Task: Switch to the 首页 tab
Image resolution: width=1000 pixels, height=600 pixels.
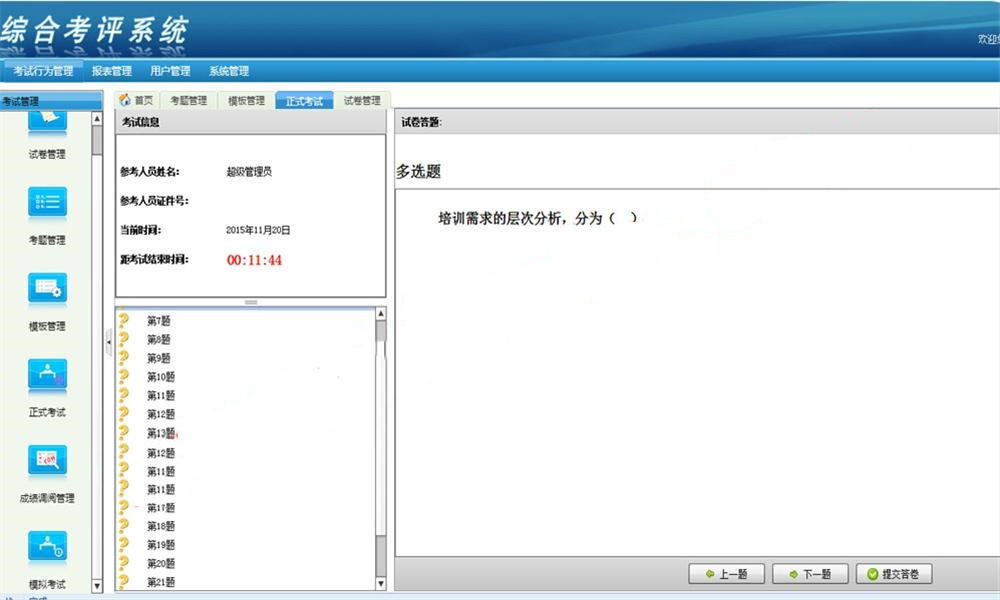Action: click(136, 100)
